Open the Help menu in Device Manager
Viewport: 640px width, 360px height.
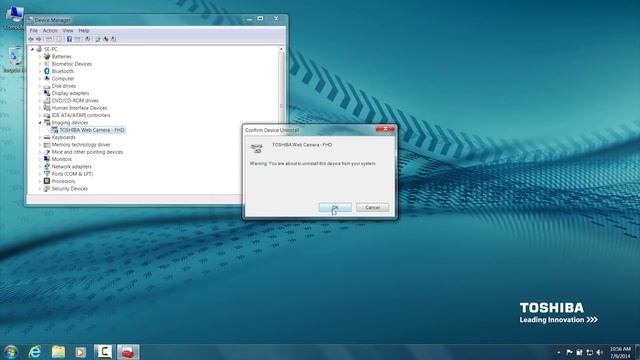84,31
